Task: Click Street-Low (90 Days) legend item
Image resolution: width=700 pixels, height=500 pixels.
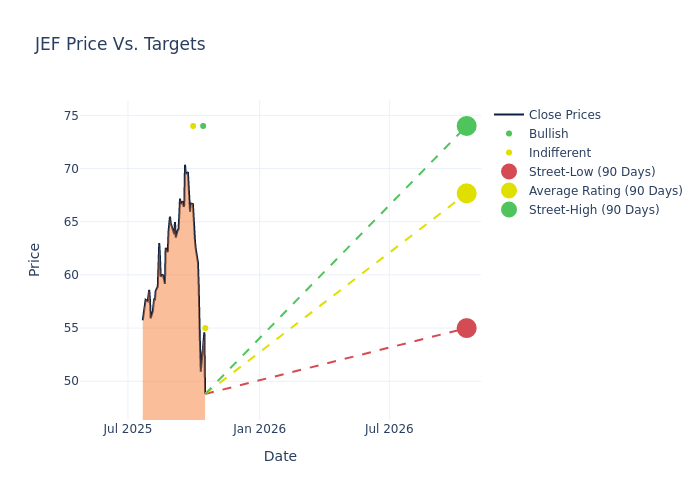Action: 592,172
